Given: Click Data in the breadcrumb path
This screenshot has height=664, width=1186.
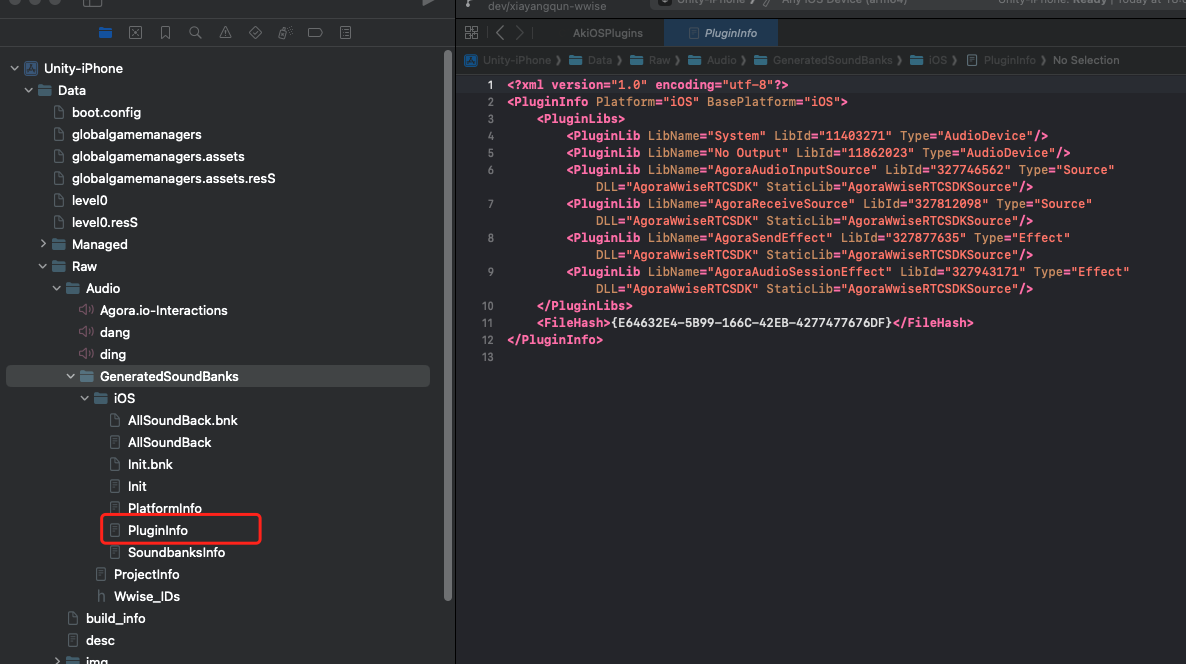Looking at the screenshot, I should pyautogui.click(x=600, y=61).
